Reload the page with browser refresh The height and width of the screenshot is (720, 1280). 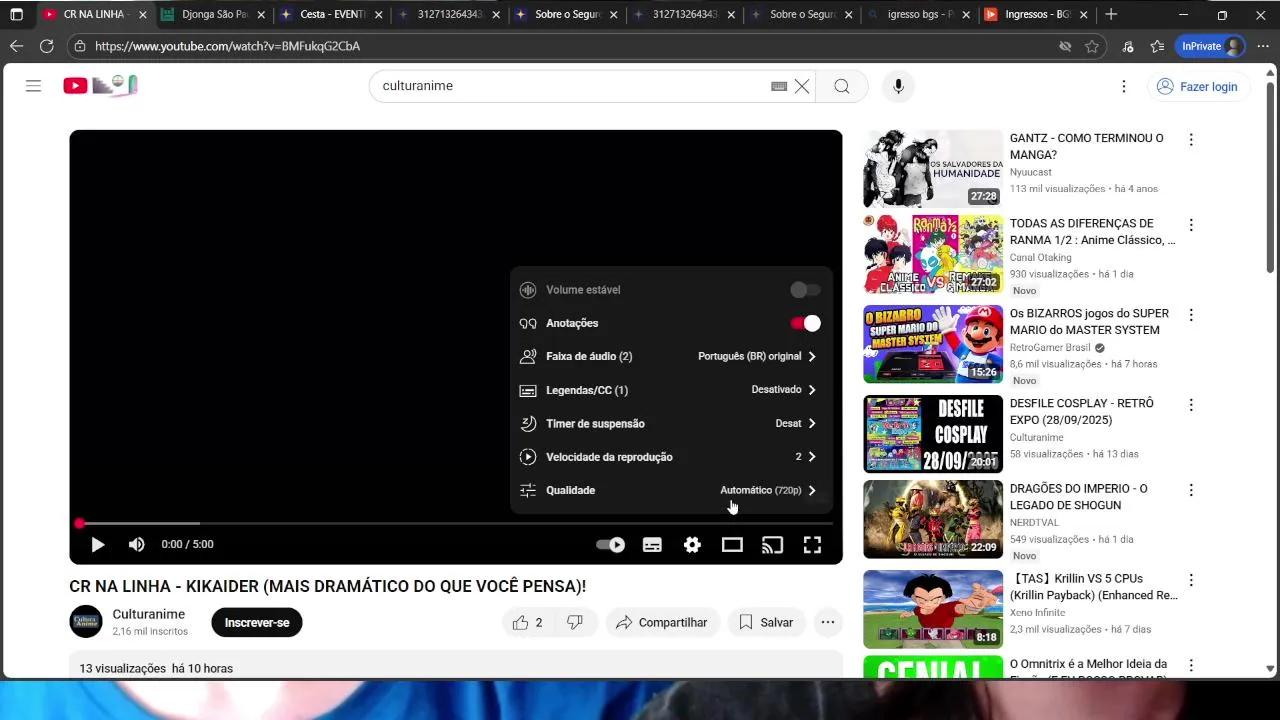(x=46, y=46)
